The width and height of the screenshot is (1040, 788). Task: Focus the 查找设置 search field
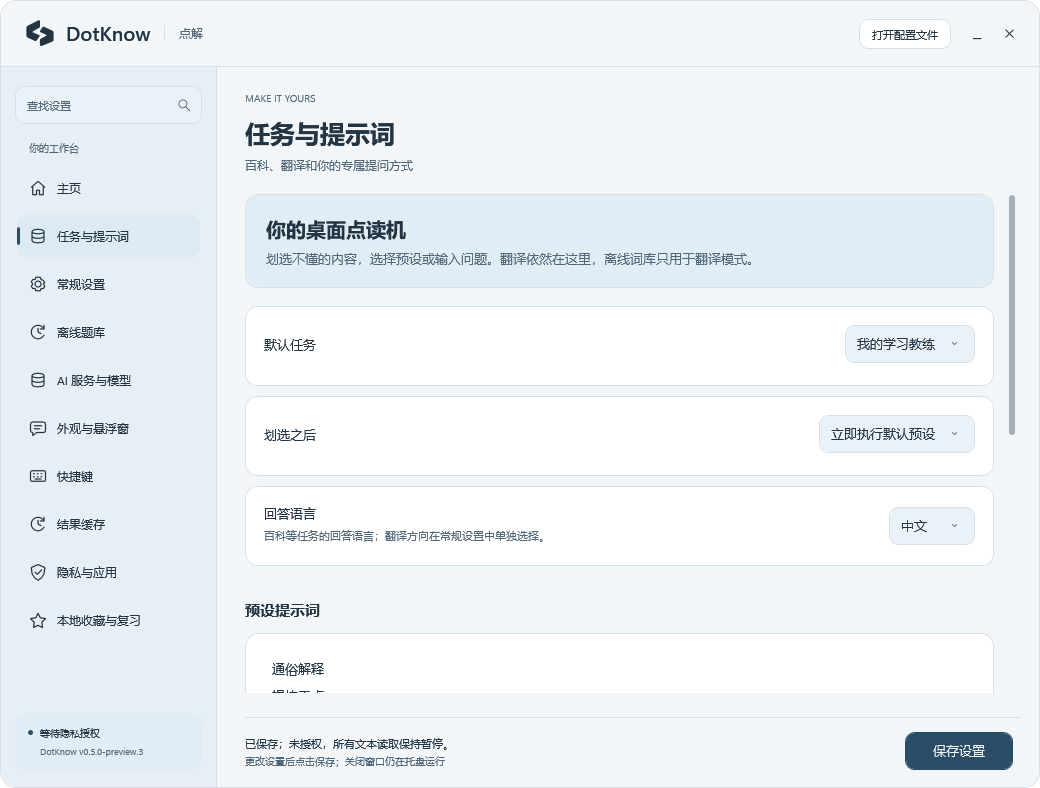click(x=108, y=105)
